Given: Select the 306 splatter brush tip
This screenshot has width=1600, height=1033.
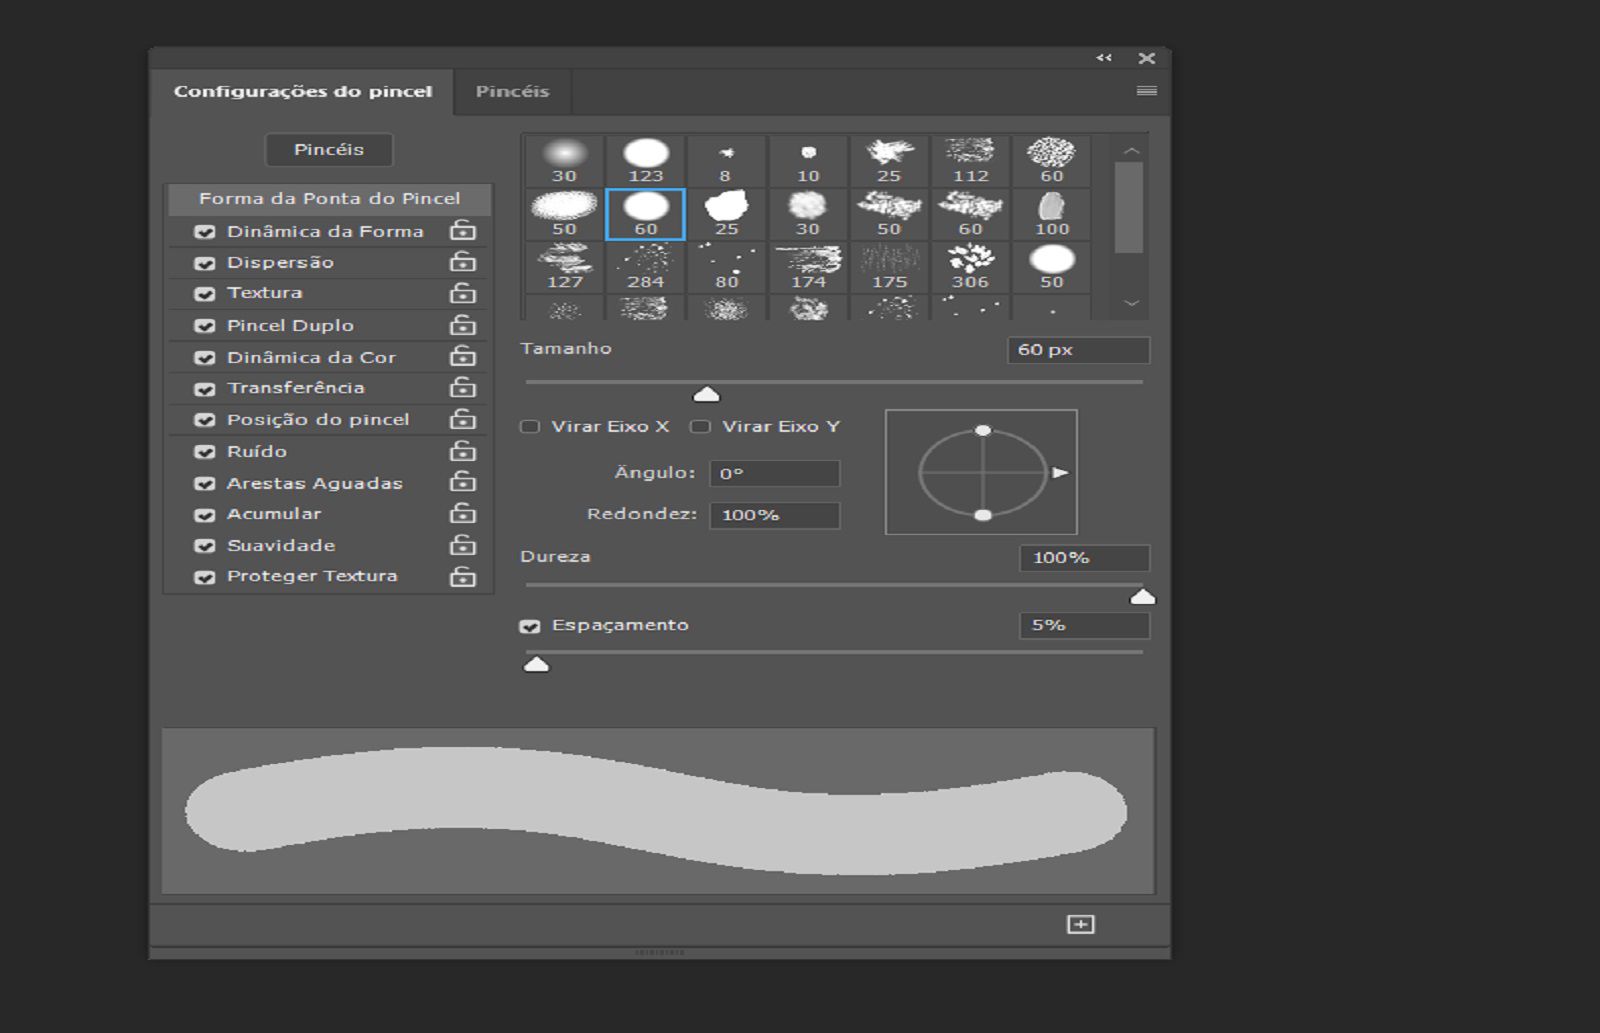Looking at the screenshot, I should [x=970, y=267].
